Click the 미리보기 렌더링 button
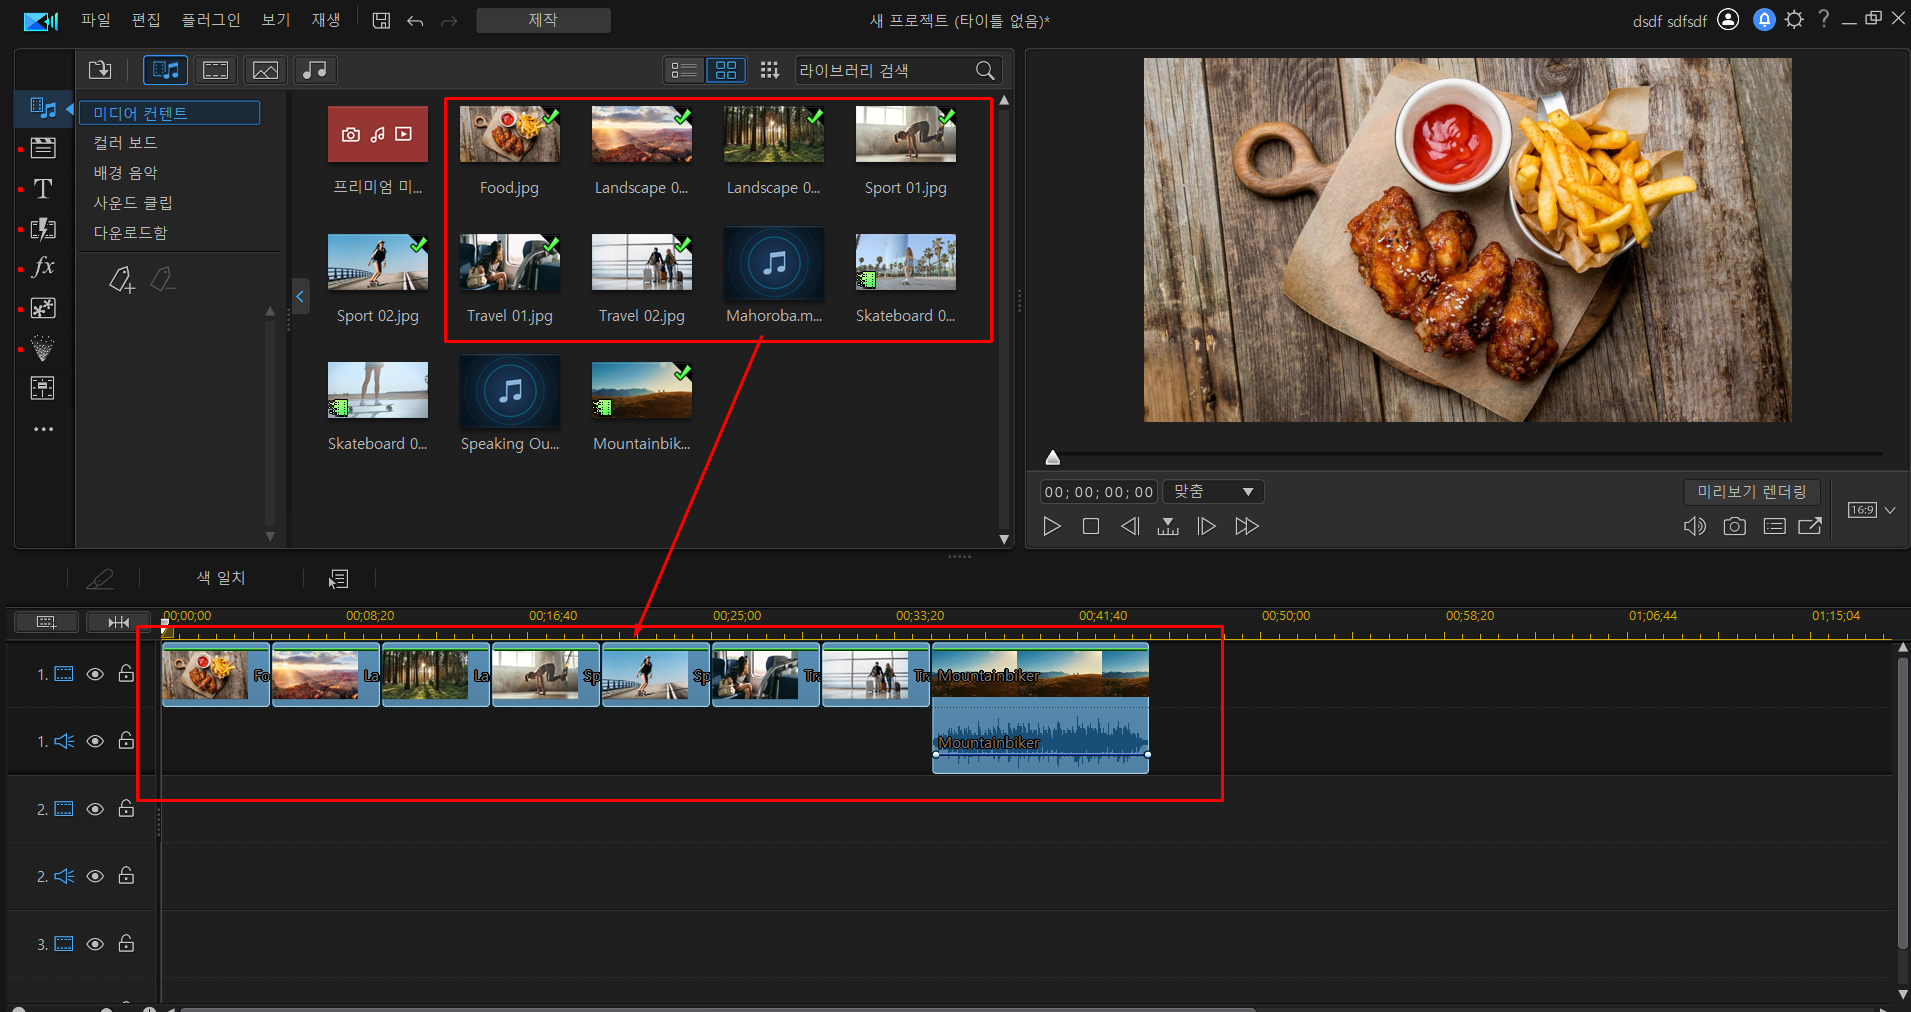Image resolution: width=1911 pixels, height=1012 pixels. tap(1751, 492)
